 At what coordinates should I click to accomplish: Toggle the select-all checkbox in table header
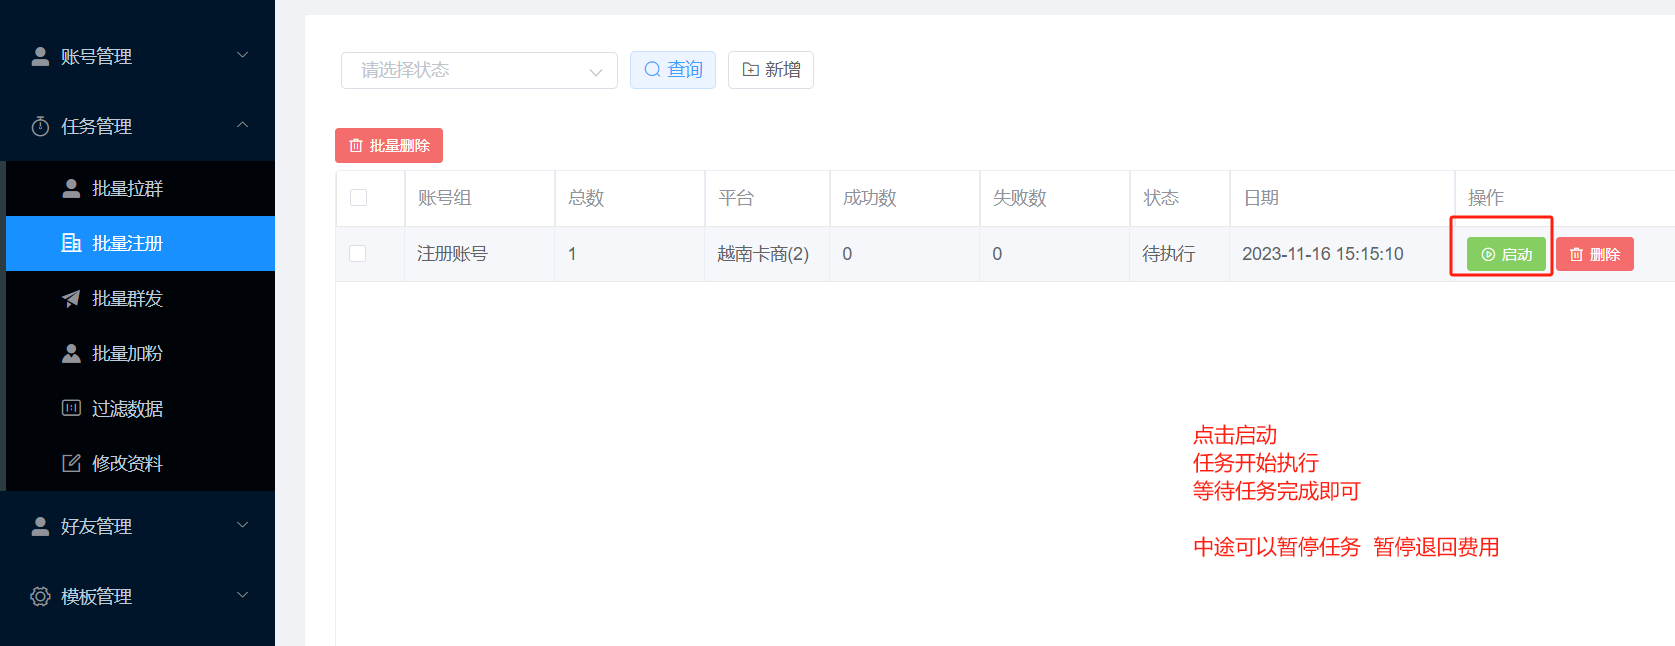pos(358,198)
